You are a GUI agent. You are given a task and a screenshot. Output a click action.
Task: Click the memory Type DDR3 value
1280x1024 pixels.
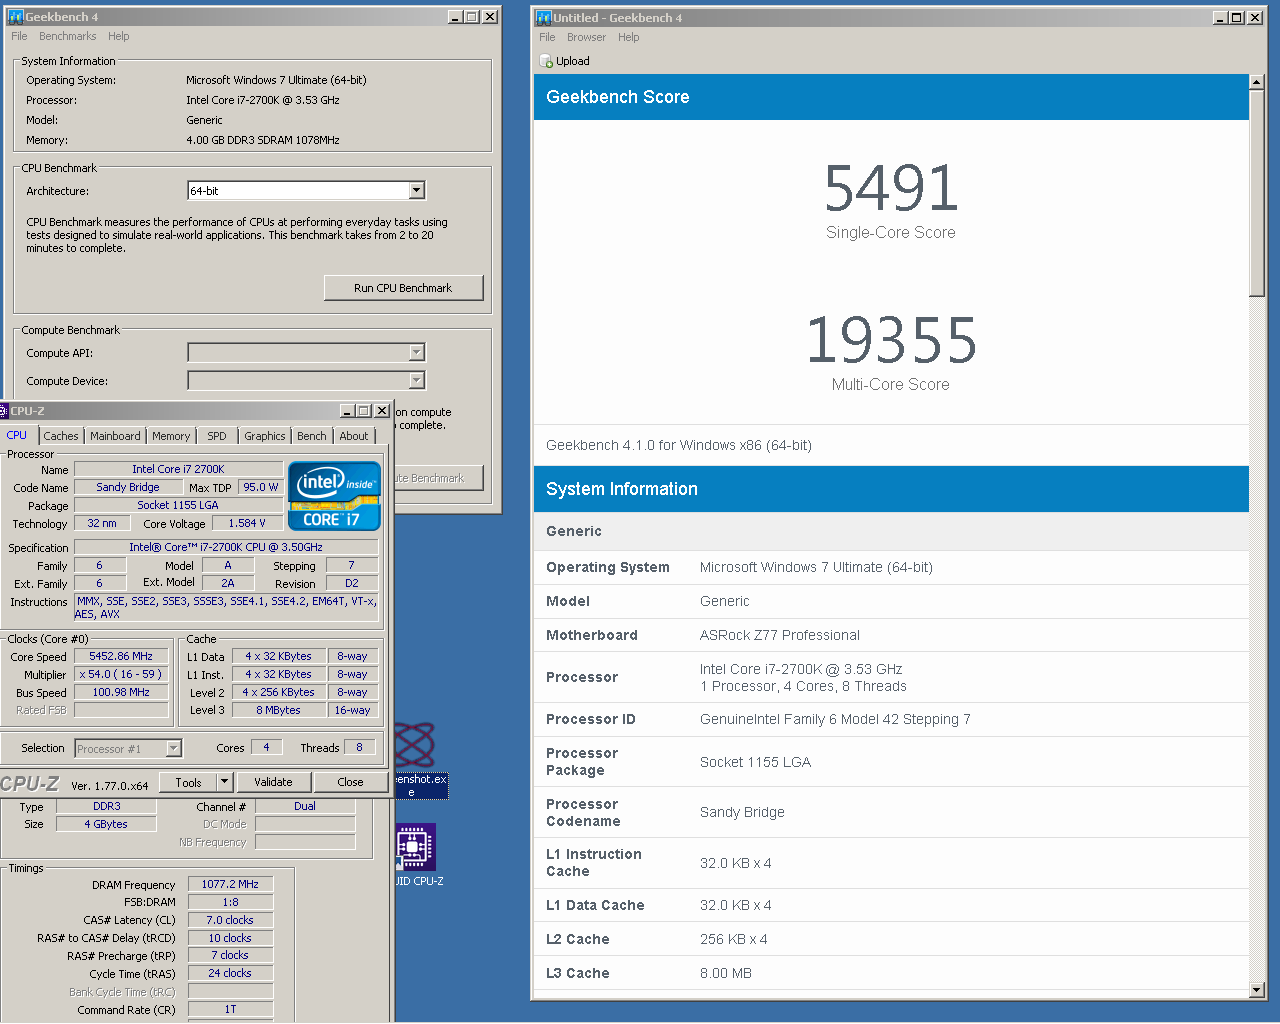[106, 806]
